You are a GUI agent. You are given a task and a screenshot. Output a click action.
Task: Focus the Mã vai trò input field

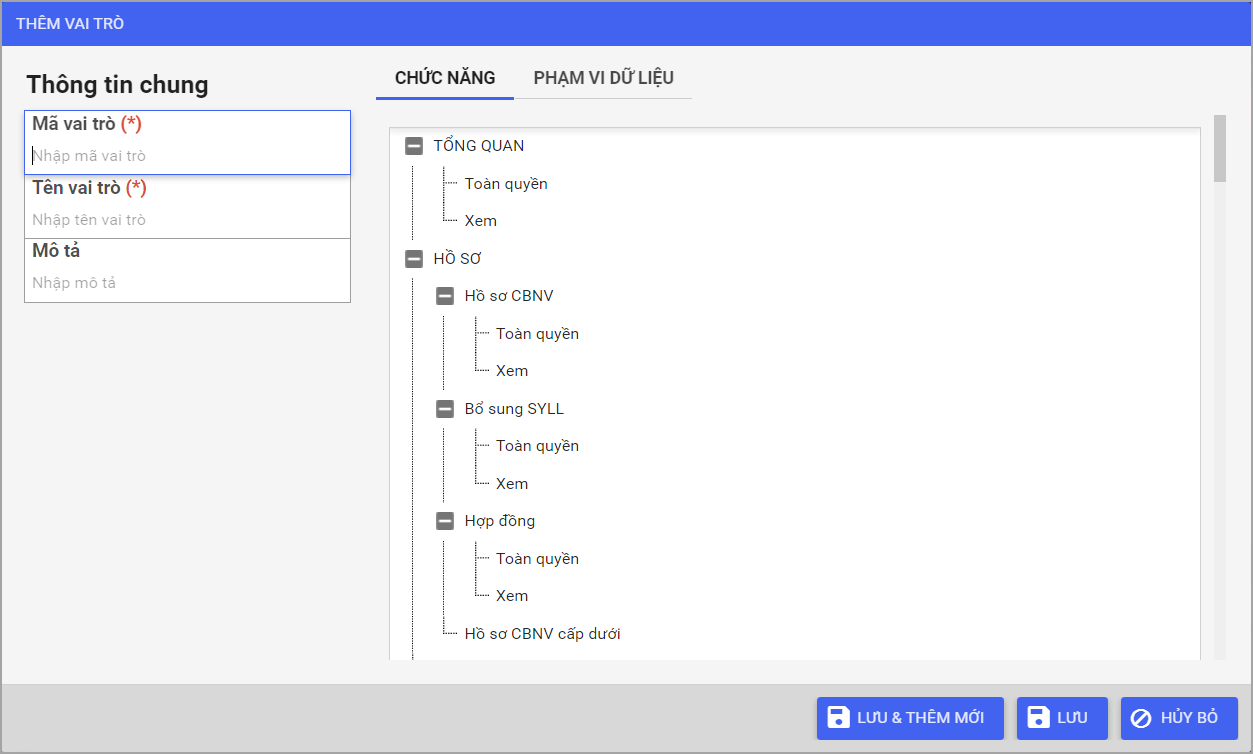(x=188, y=156)
